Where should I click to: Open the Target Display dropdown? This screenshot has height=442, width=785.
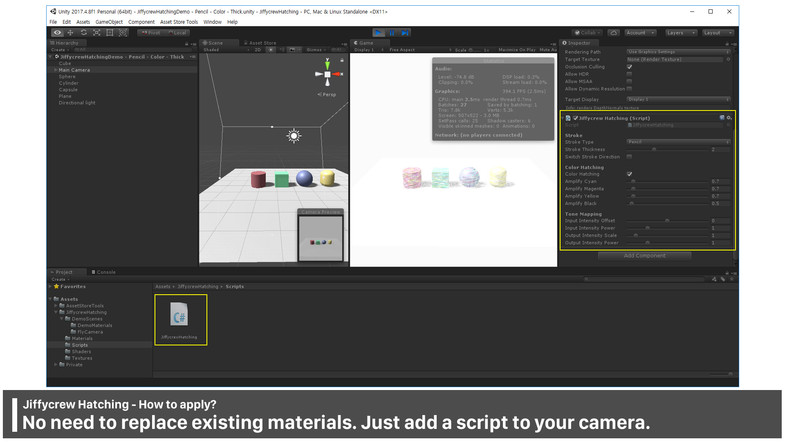pos(678,100)
